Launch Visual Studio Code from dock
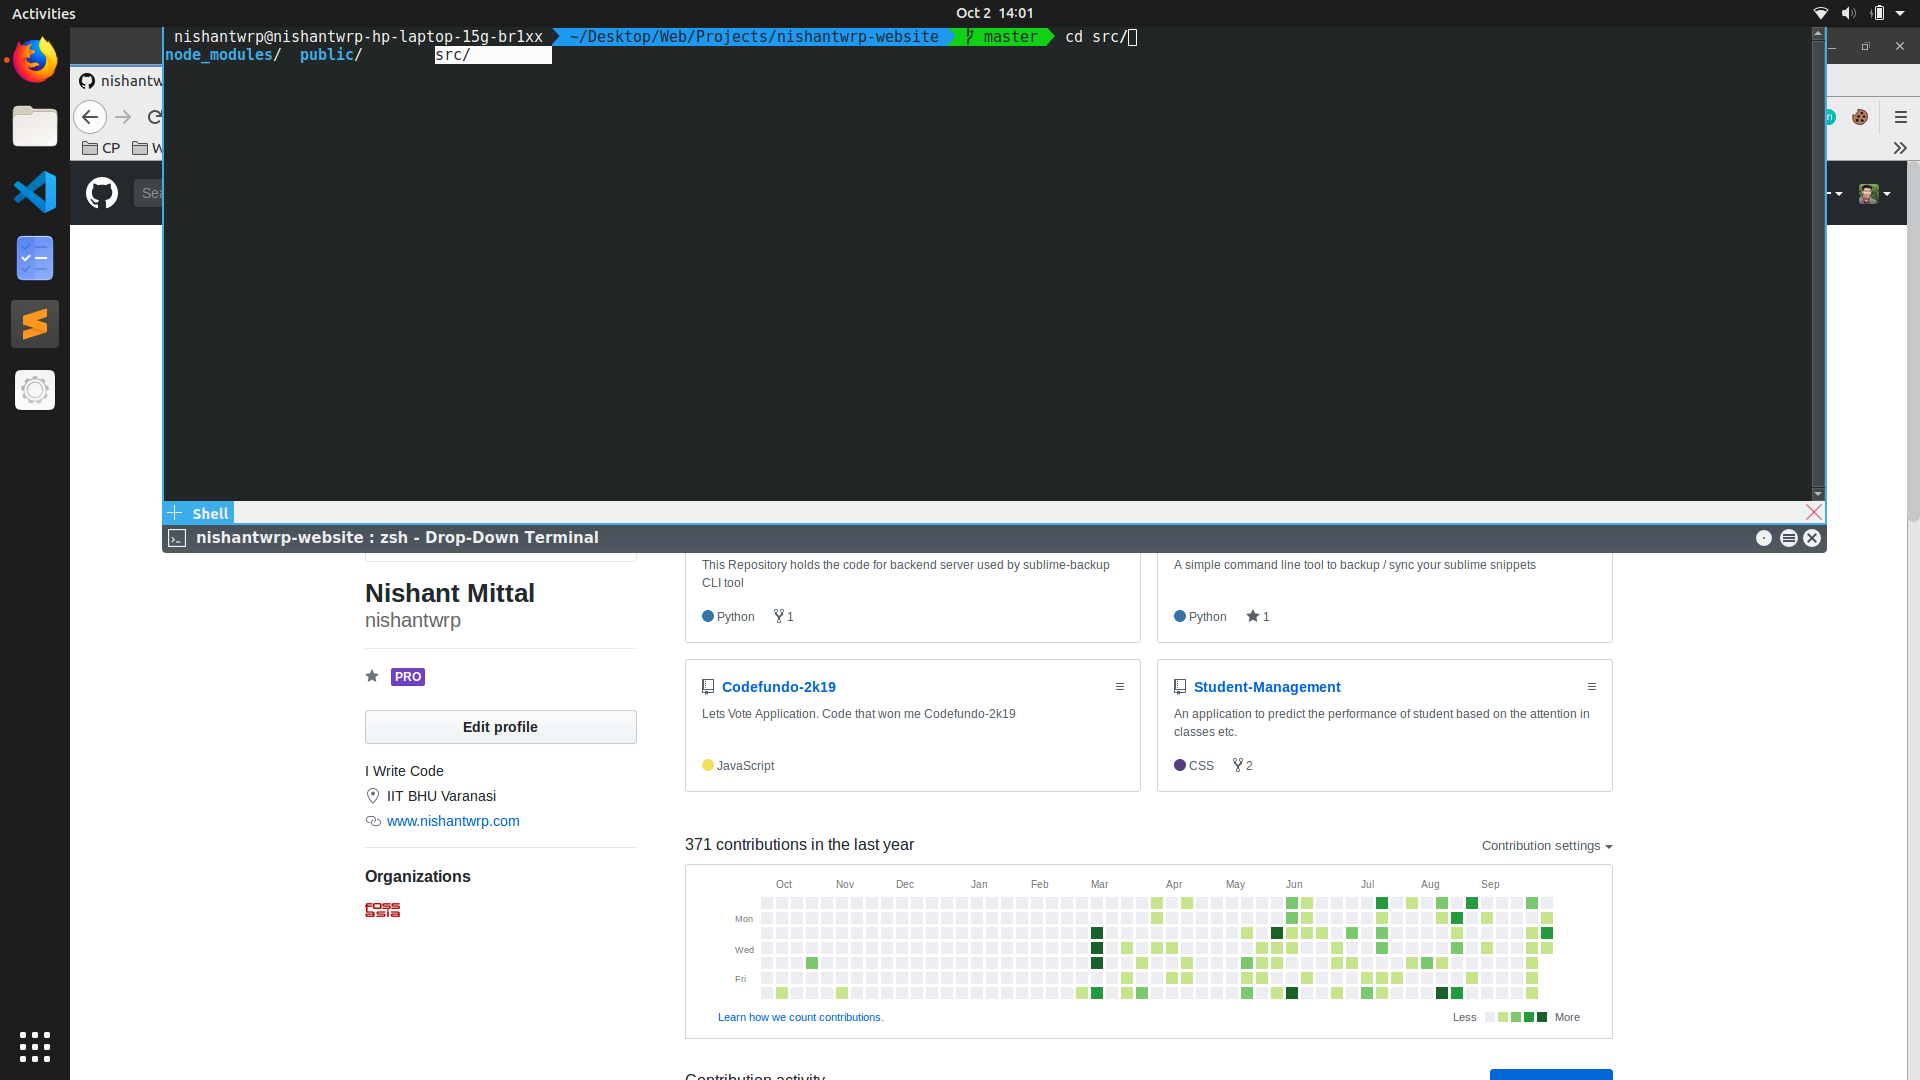1920x1080 pixels. pos(35,192)
